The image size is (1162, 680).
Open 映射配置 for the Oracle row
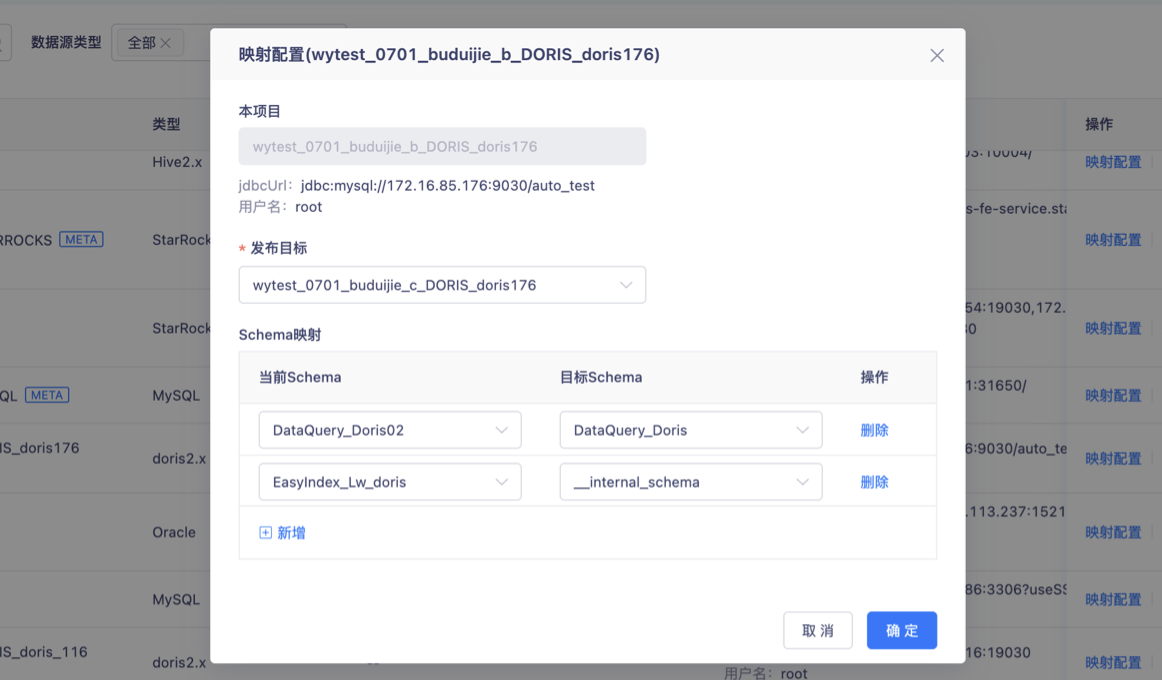click(x=1113, y=532)
